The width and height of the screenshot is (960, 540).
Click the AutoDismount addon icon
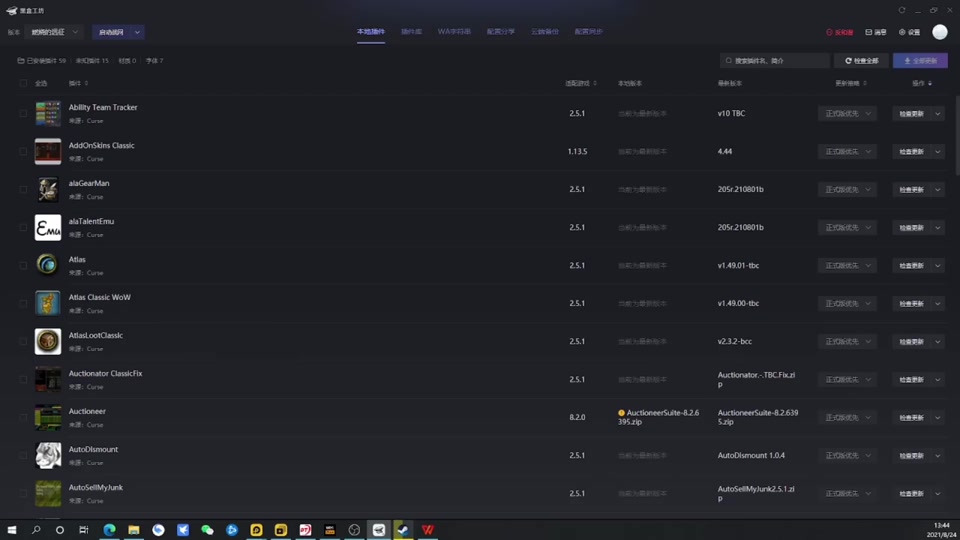click(x=48, y=455)
